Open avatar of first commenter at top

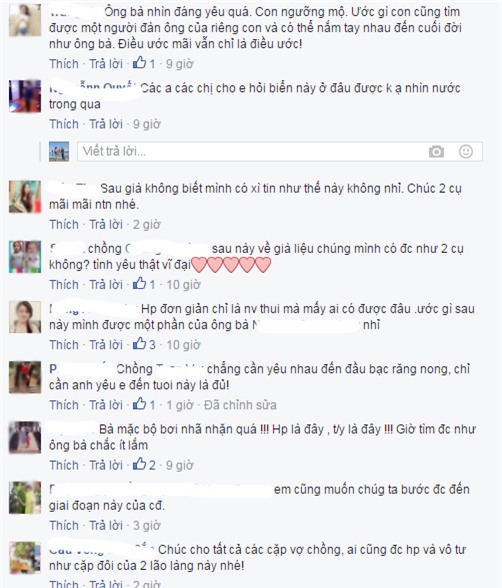click(x=25, y=20)
